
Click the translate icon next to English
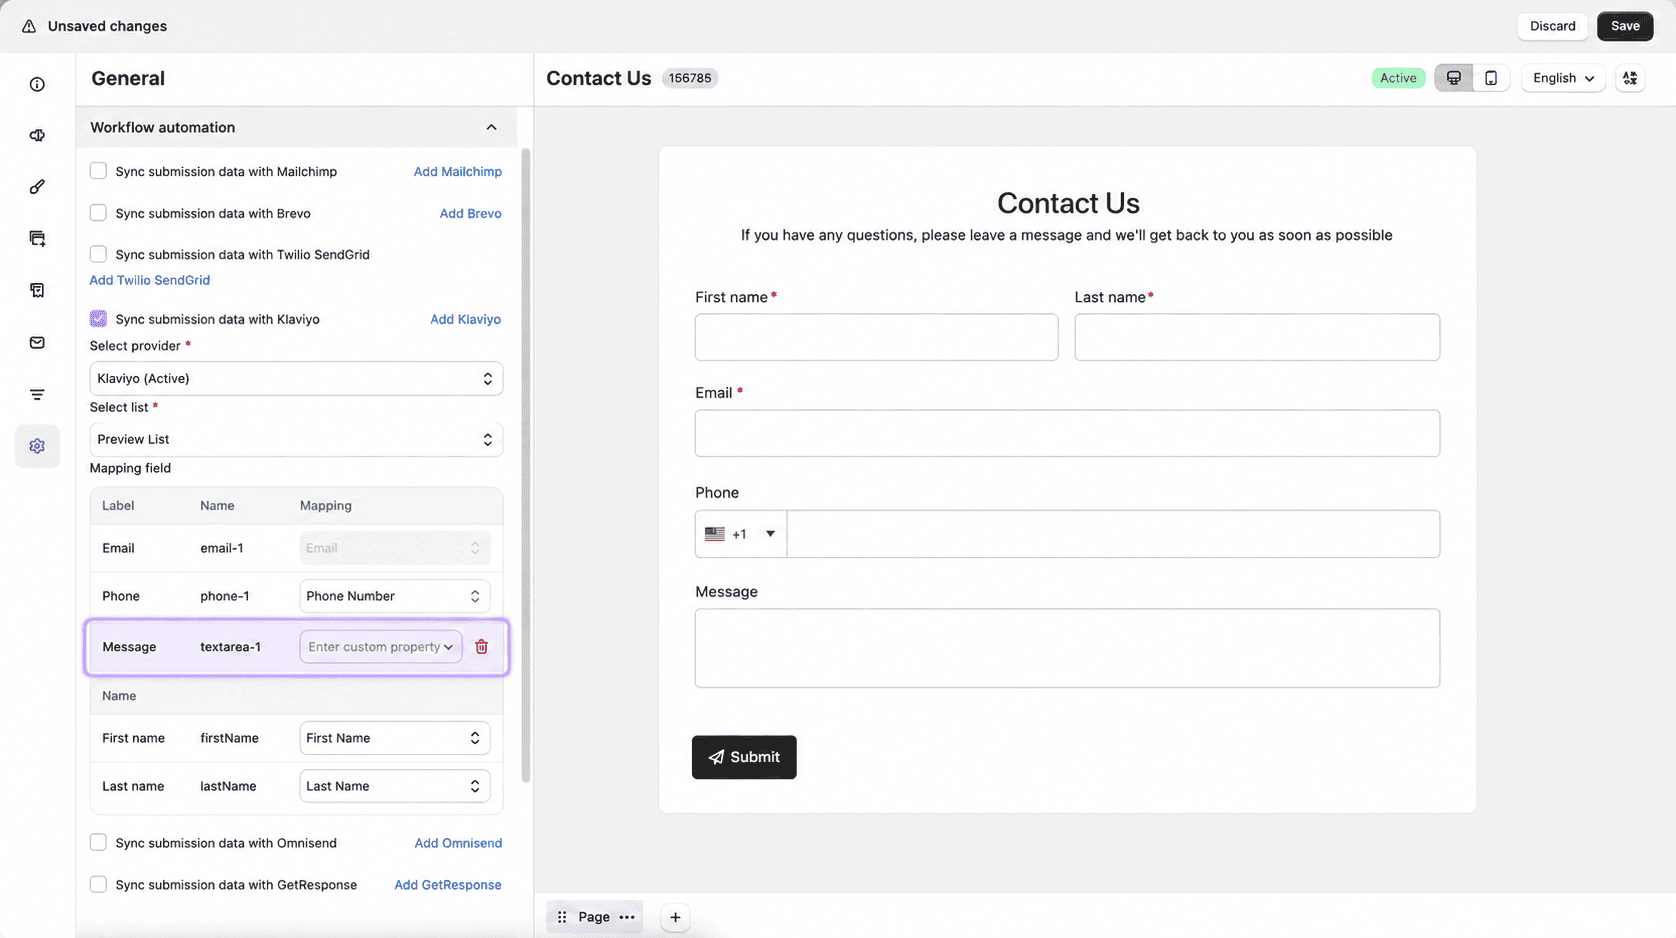point(1630,78)
